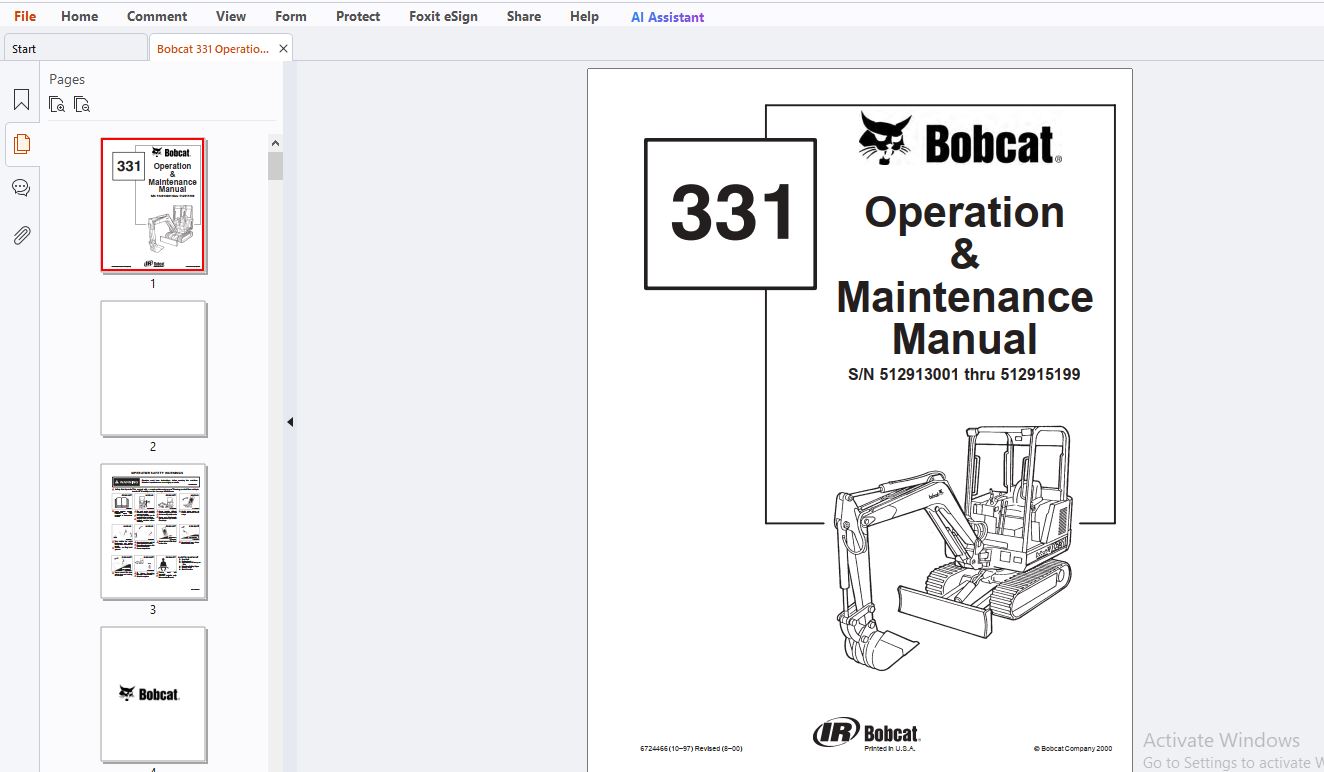The height and width of the screenshot is (772, 1324).
Task: Open the Comments panel icon
Action: point(21,188)
